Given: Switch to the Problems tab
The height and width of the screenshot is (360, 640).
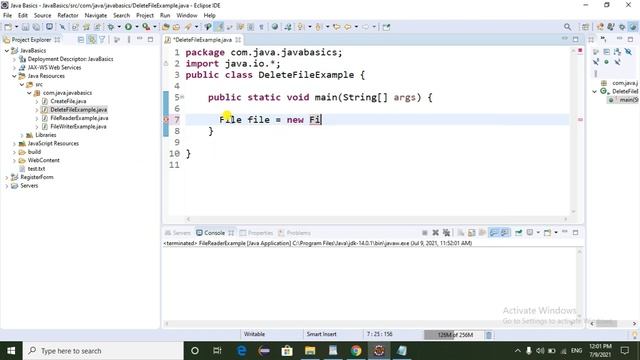Looking at the screenshot, I should click(295, 233).
